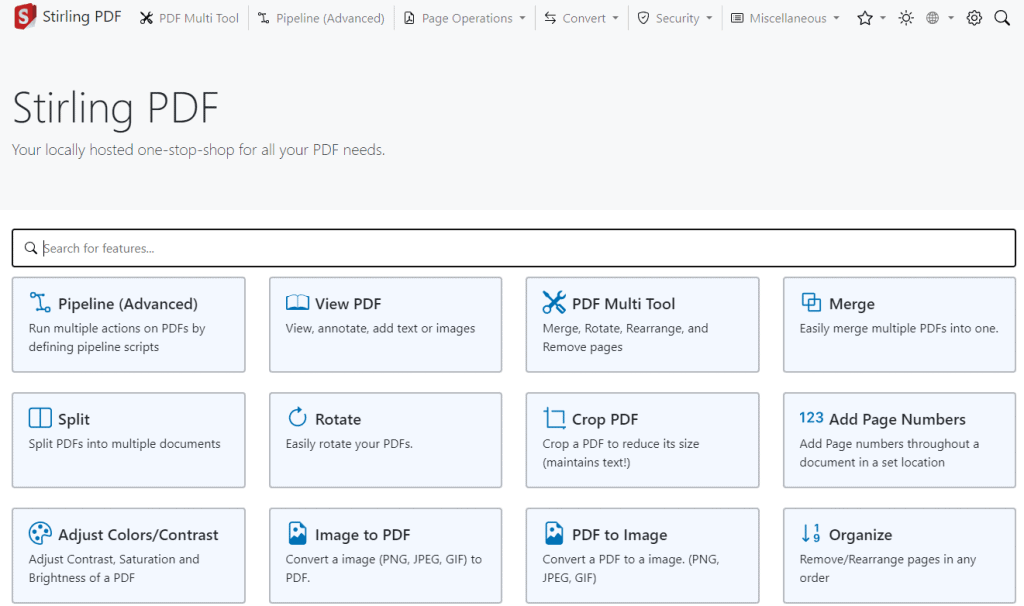The height and width of the screenshot is (606, 1024).
Task: Click the Crop PDF icon
Action: point(554,419)
